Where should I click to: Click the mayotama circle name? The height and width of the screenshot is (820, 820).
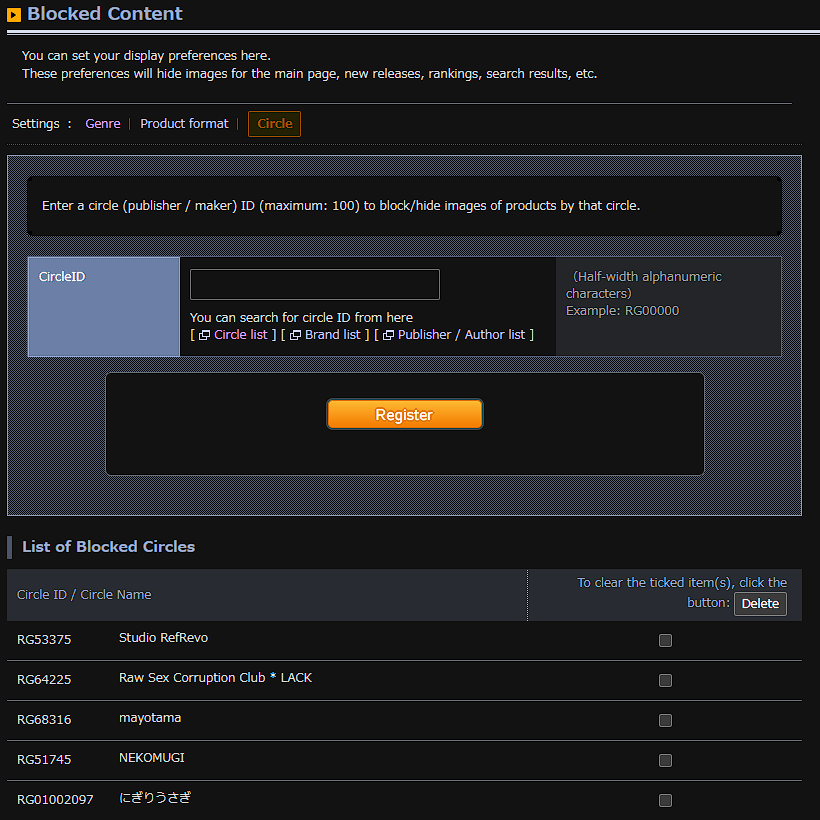click(x=150, y=718)
